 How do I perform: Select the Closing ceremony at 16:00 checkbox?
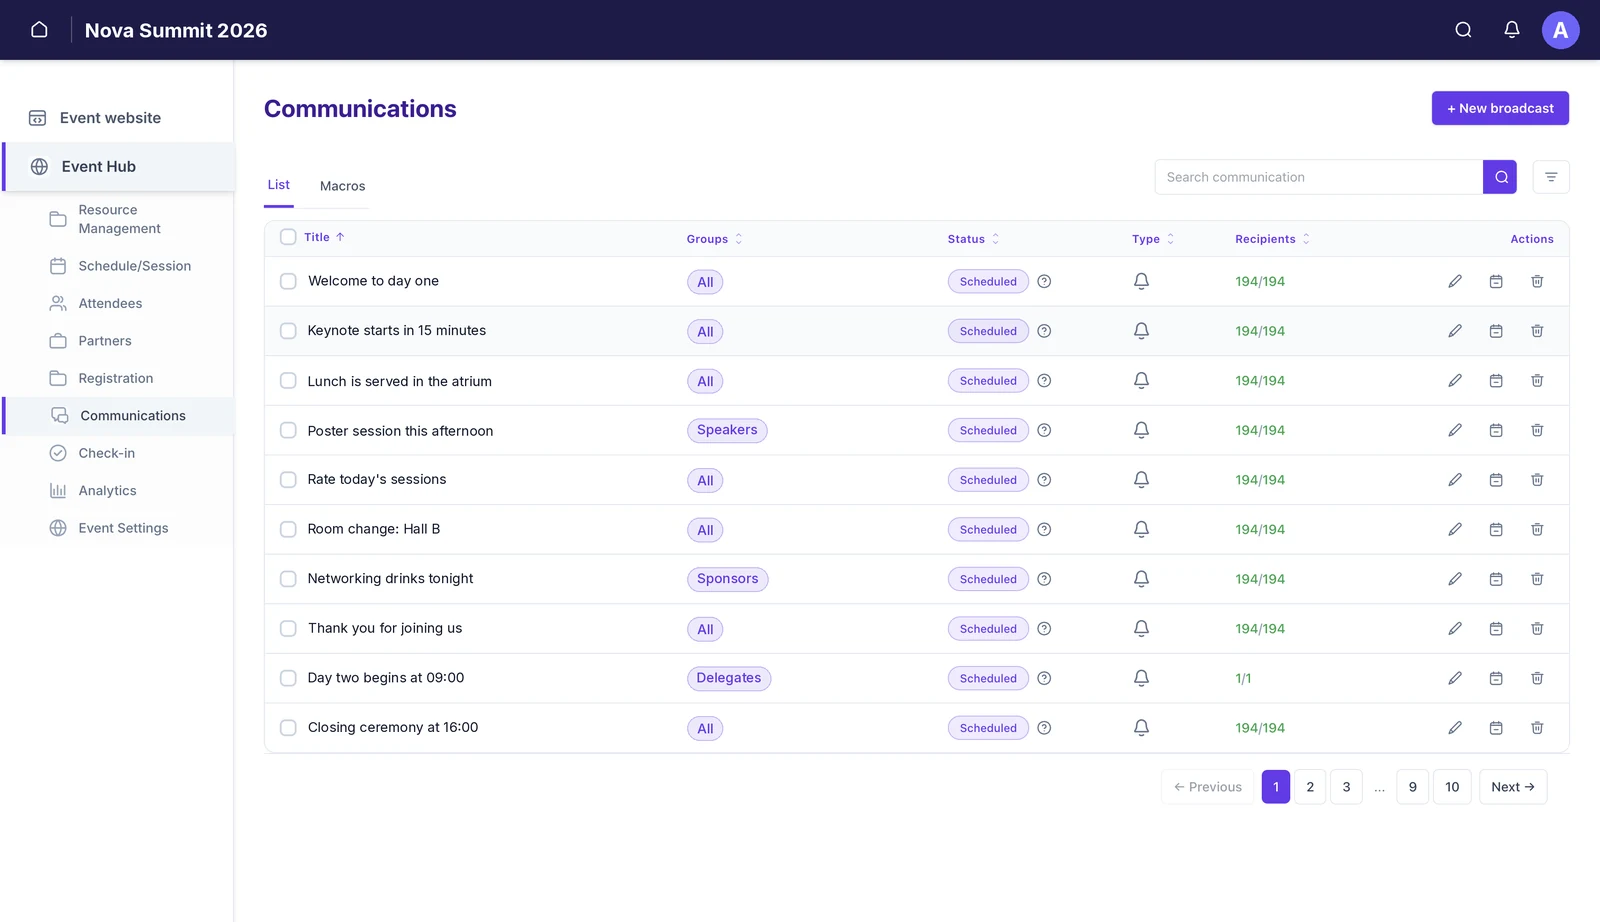click(288, 728)
